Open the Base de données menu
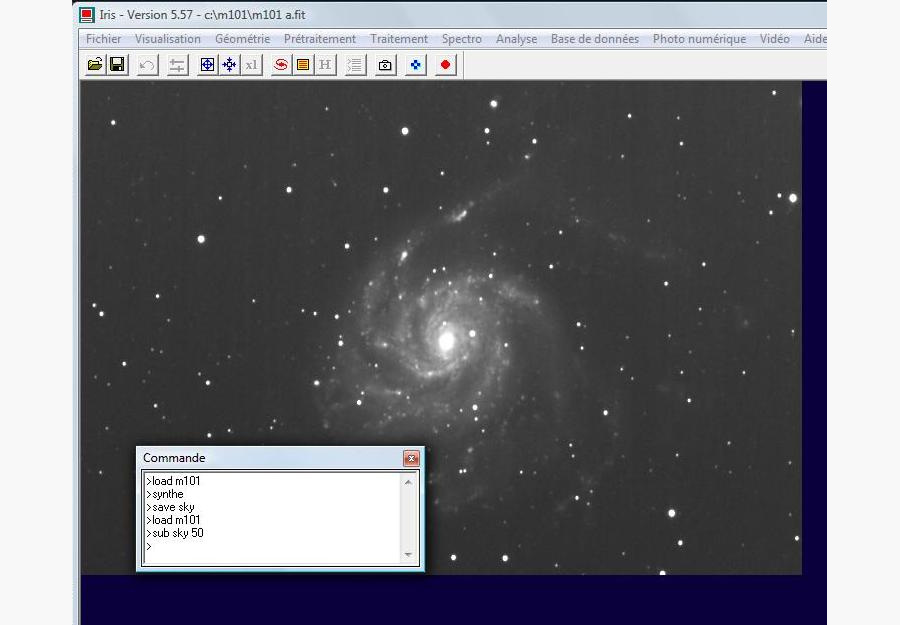This screenshot has height=625, width=900. 595,39
